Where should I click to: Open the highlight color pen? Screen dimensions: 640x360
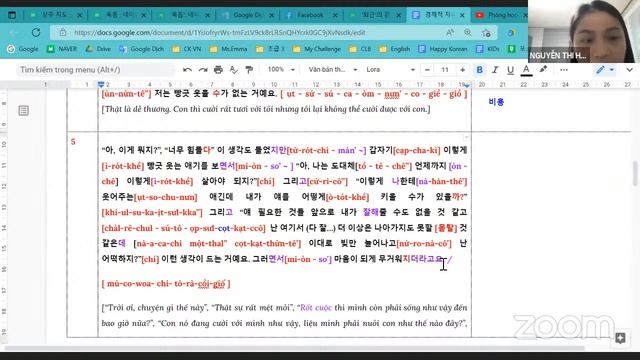pyautogui.click(x=543, y=69)
